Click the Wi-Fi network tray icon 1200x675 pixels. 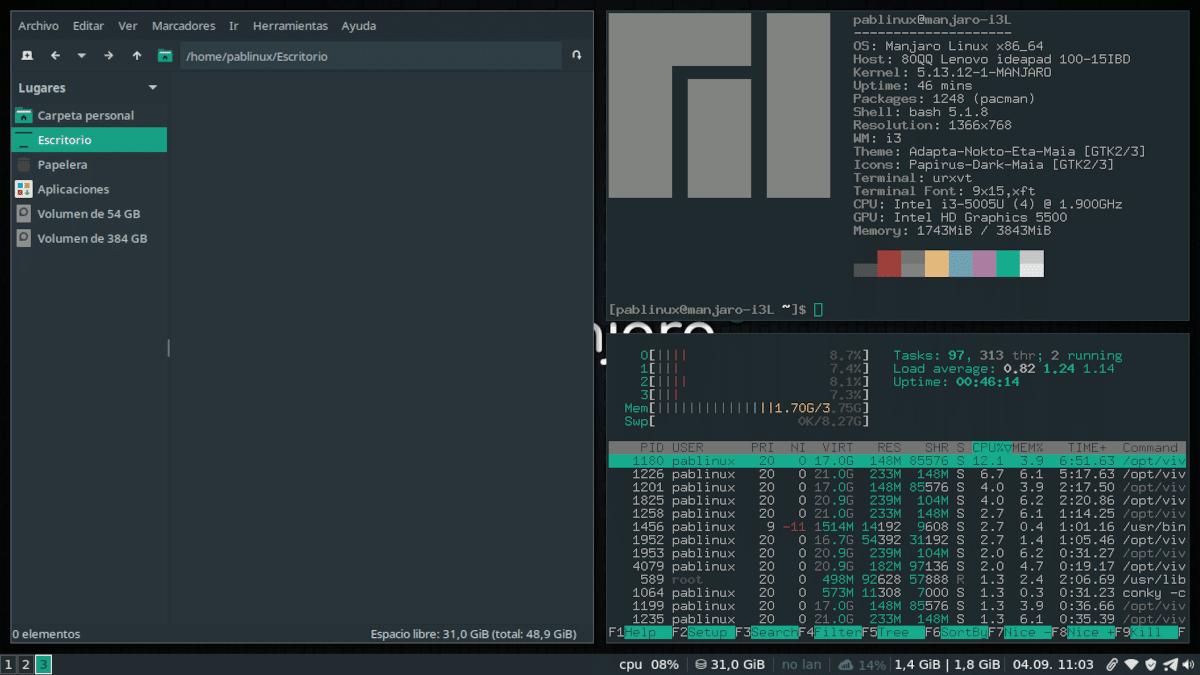pos(1131,664)
